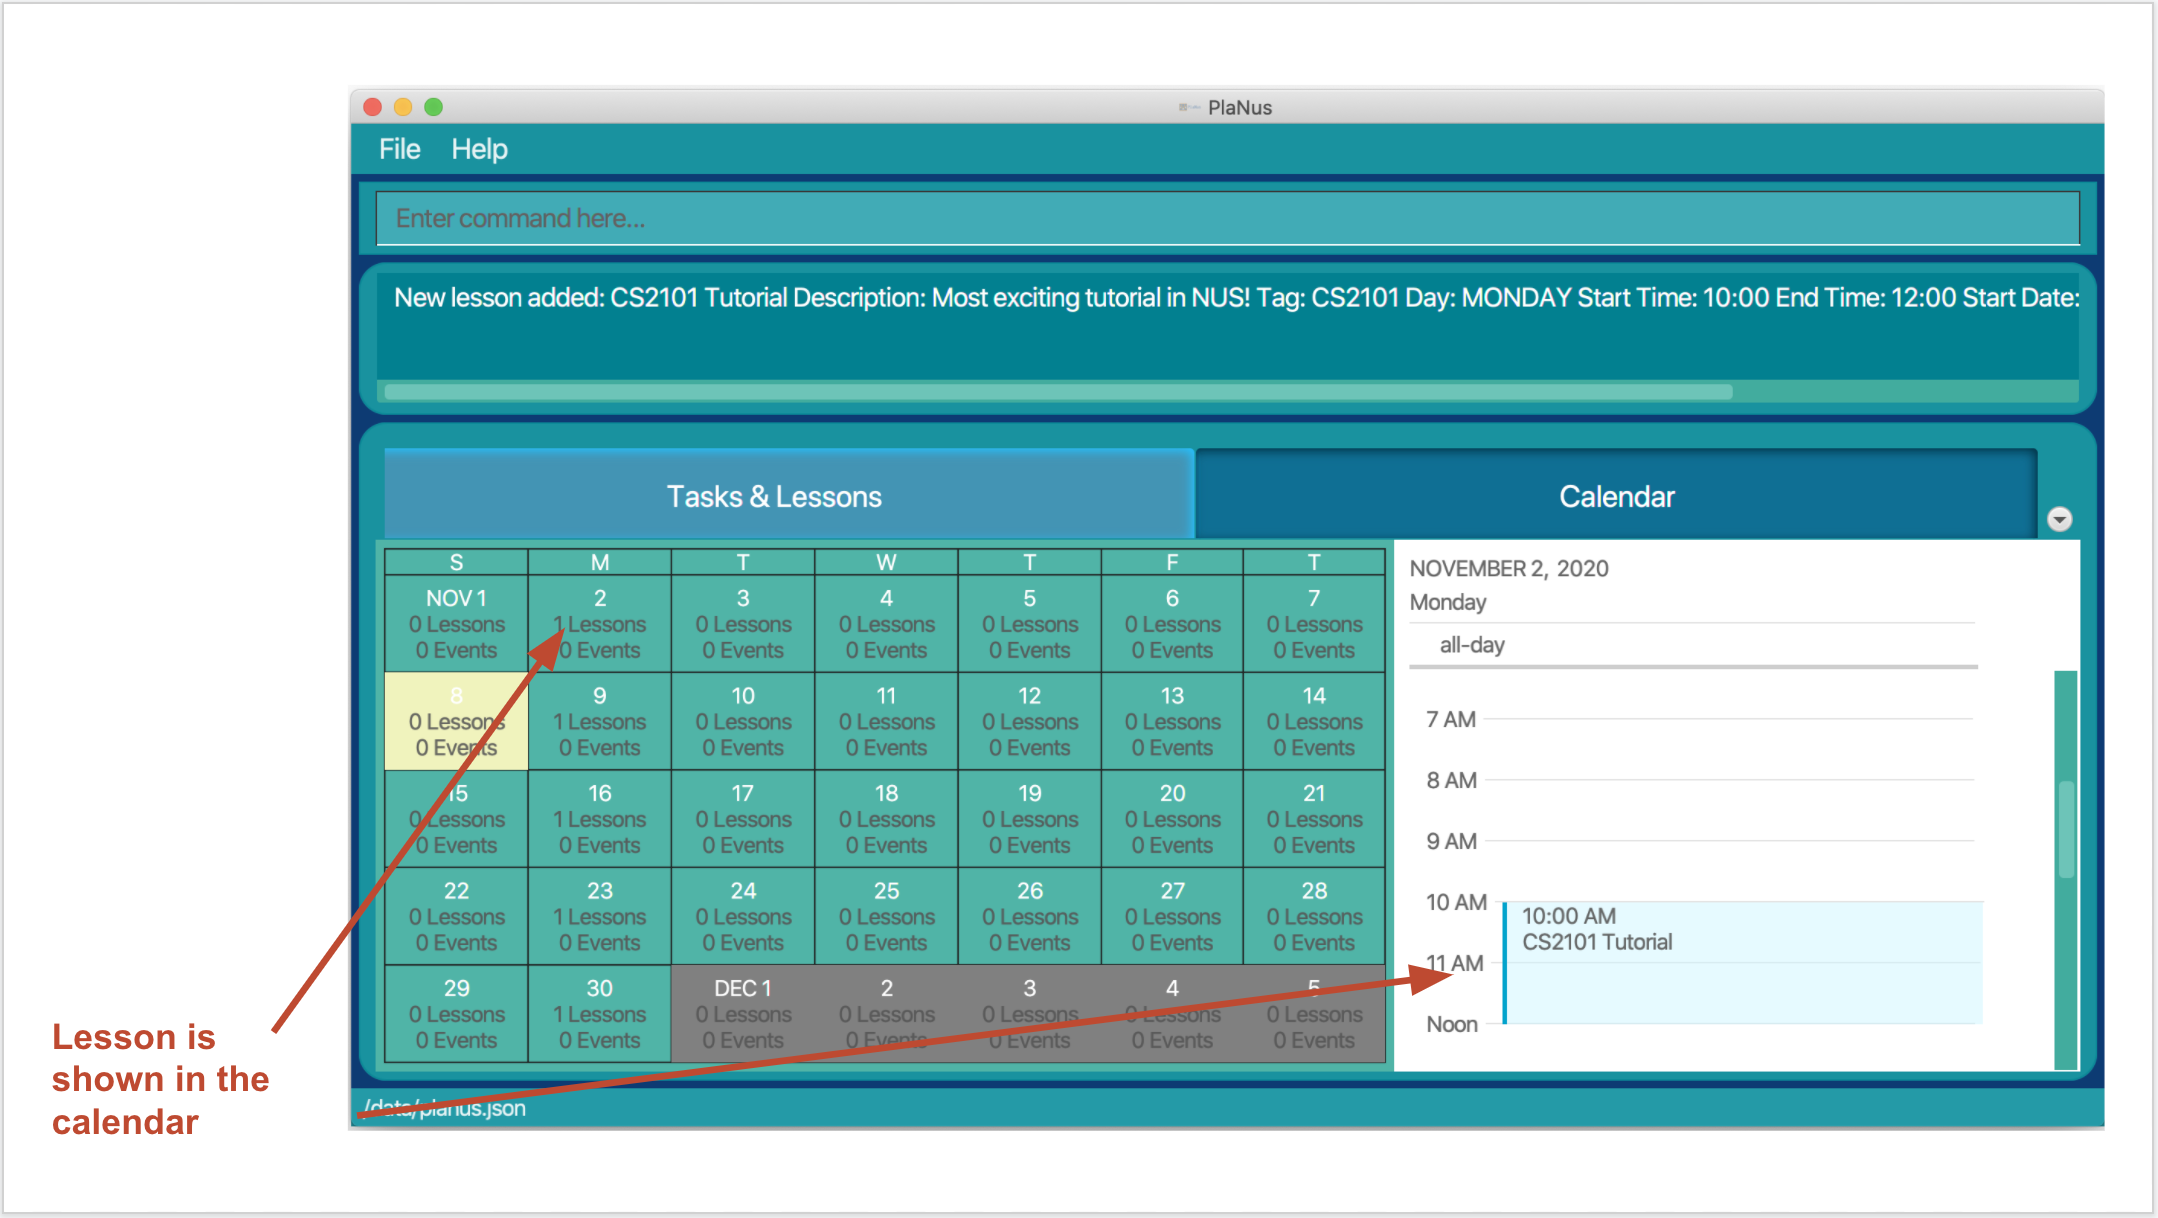Select November 28 calendar cell
The width and height of the screenshot is (2158, 1218).
1314,916
